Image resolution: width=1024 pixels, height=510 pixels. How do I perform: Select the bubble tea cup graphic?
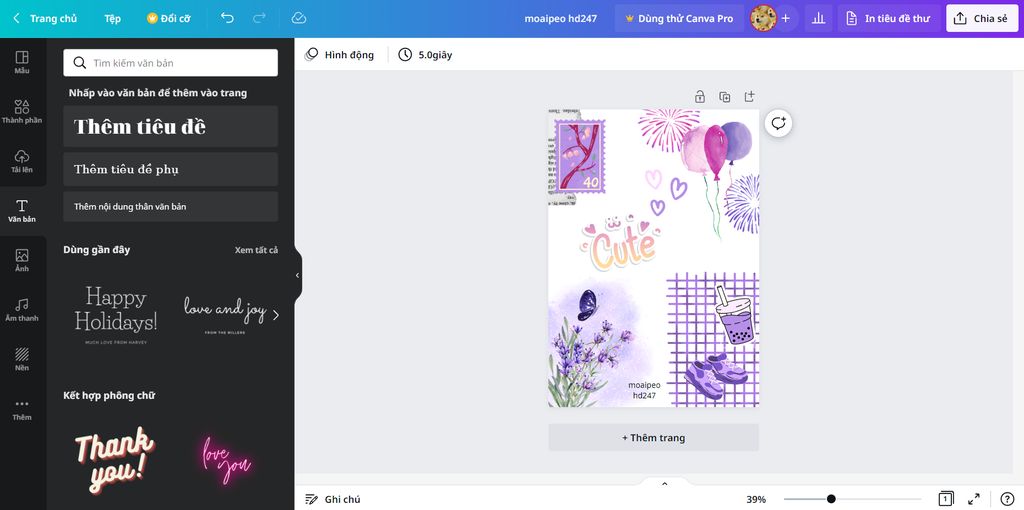(x=734, y=315)
